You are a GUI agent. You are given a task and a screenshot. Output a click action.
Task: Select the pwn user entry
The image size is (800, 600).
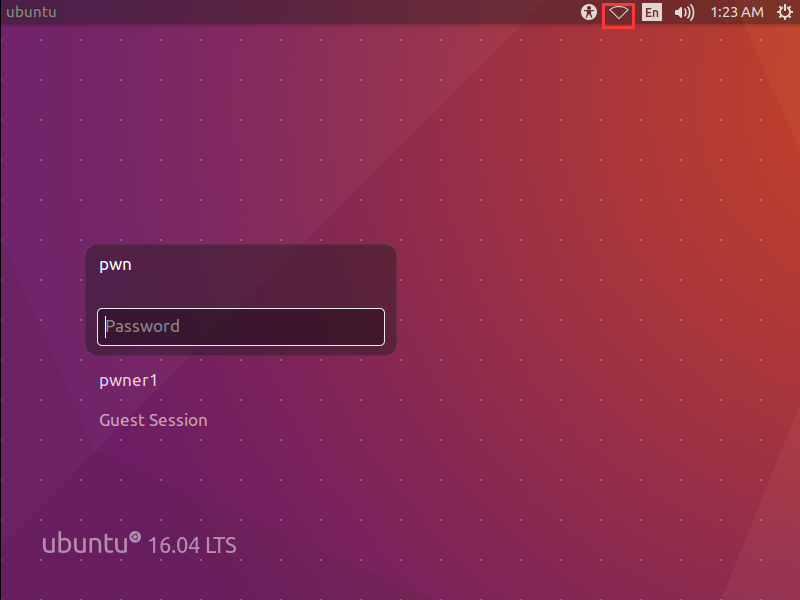pos(115,265)
